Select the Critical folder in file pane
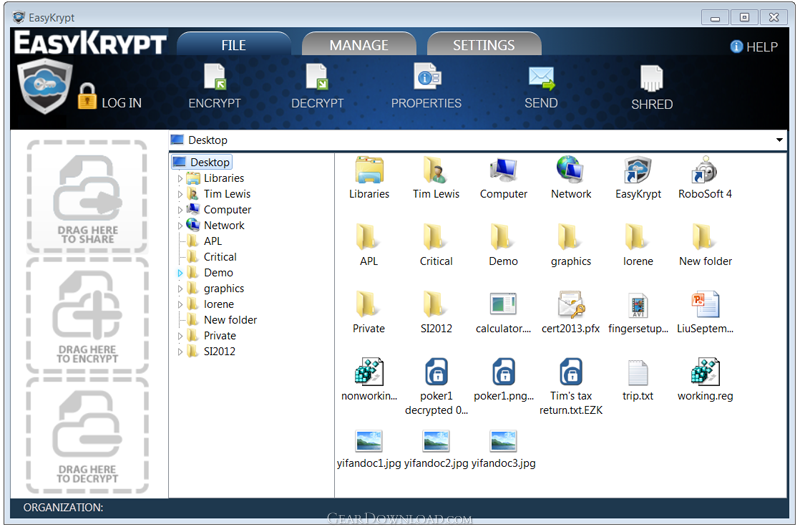The image size is (800, 527). (435, 237)
